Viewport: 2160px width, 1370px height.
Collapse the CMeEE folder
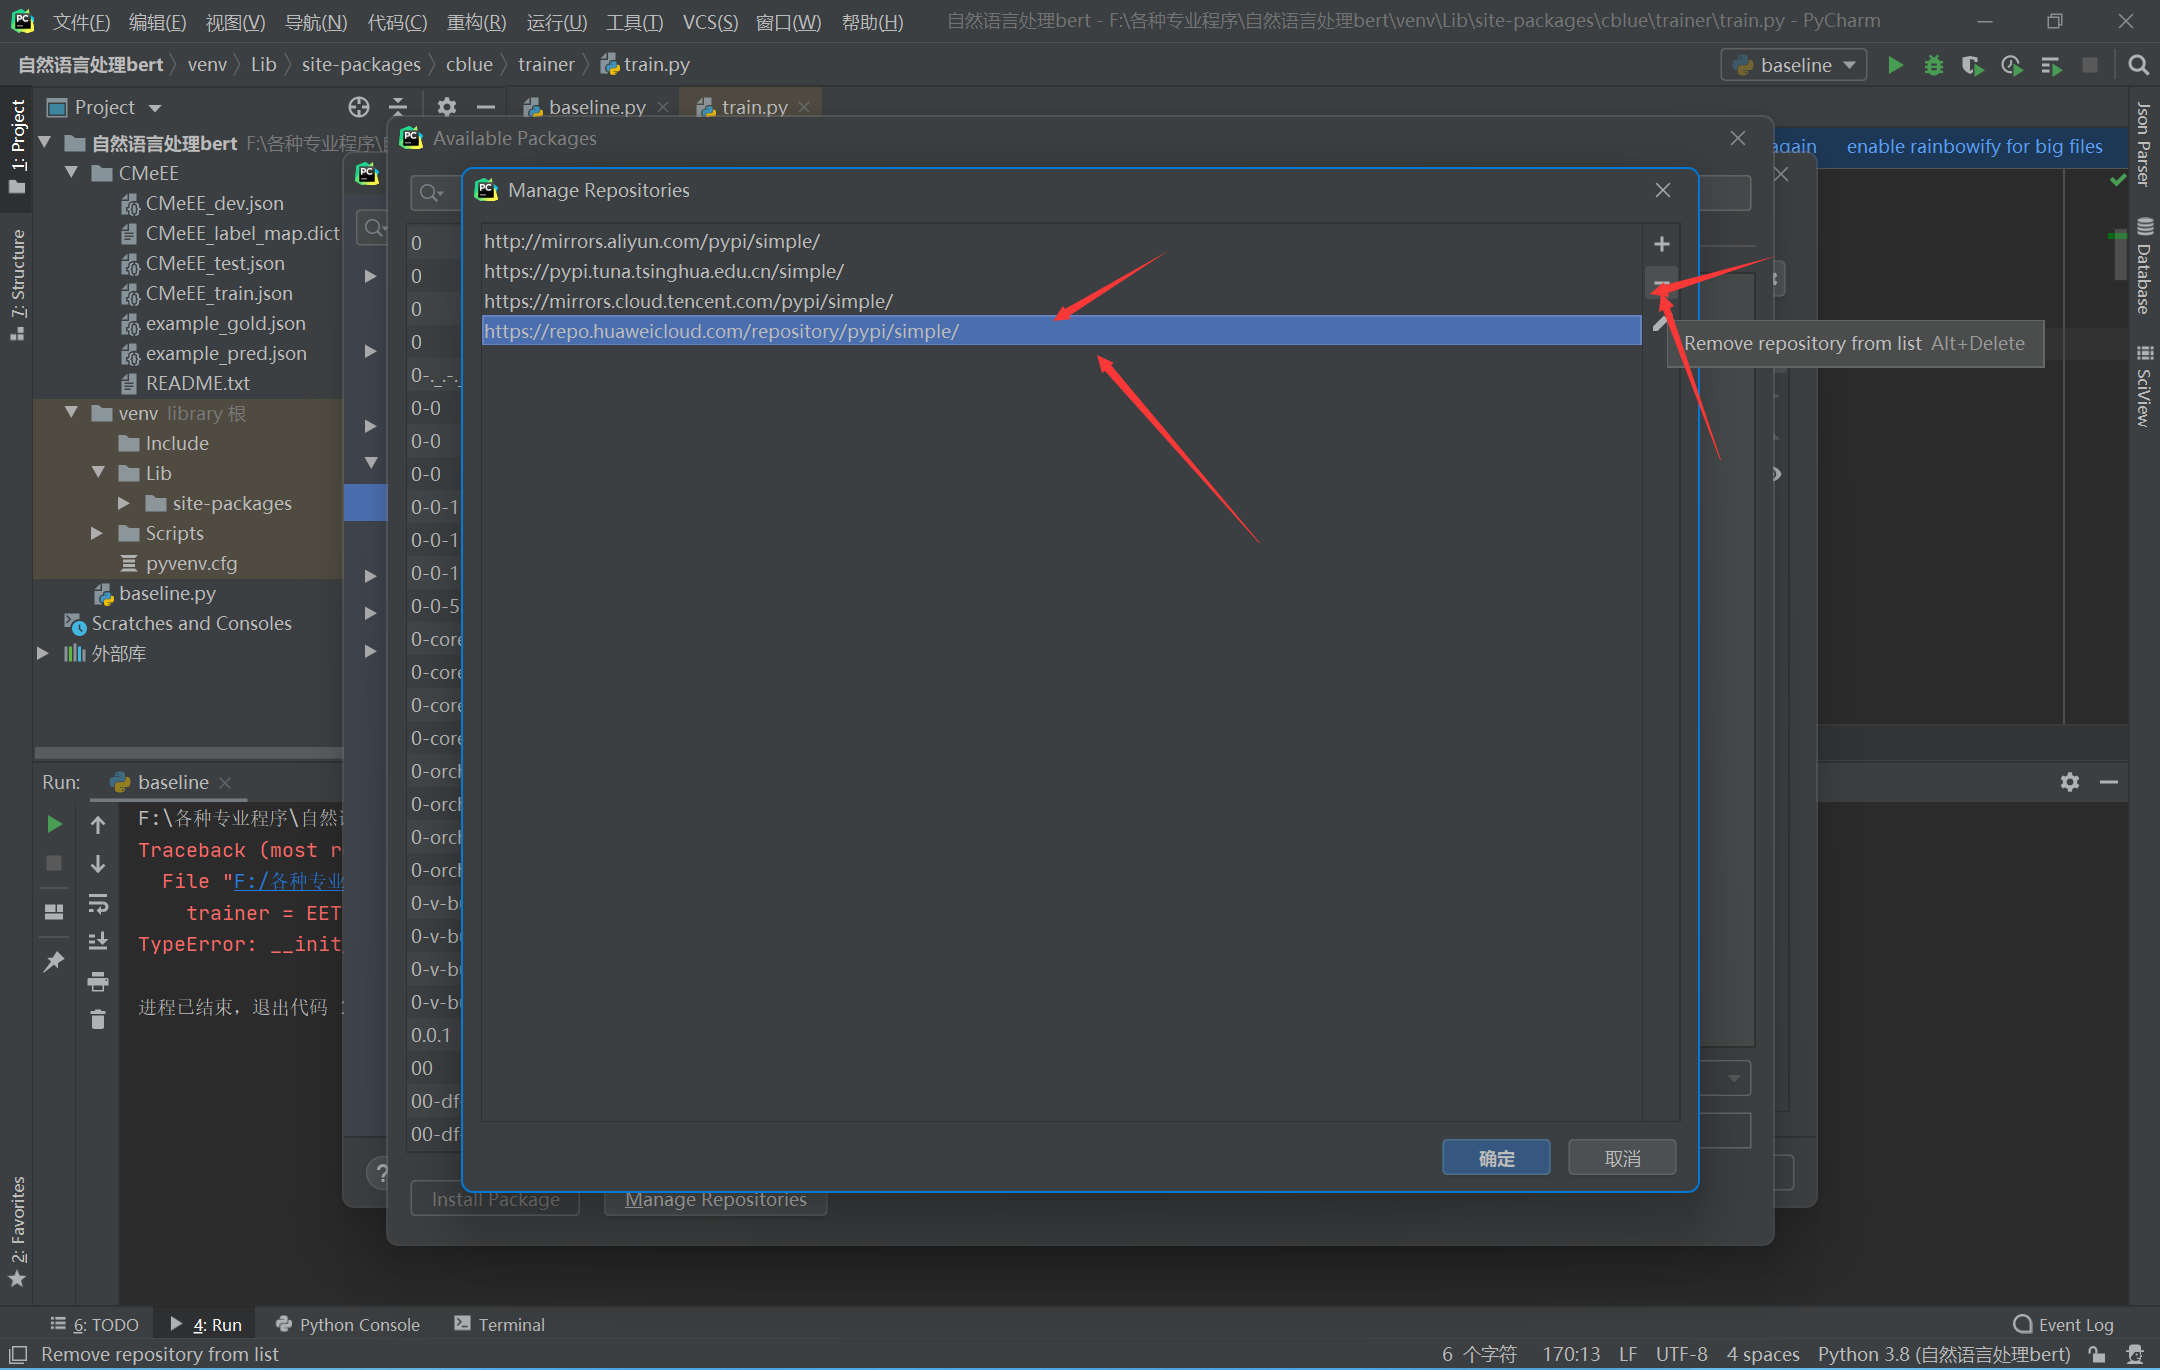click(x=71, y=172)
